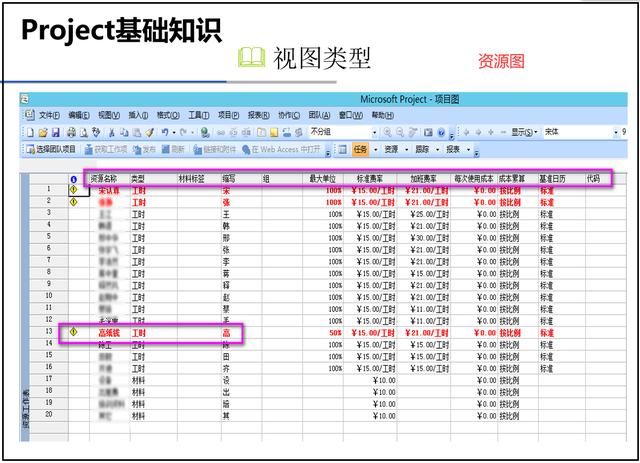Click the Open folder icon

[x=43, y=133]
